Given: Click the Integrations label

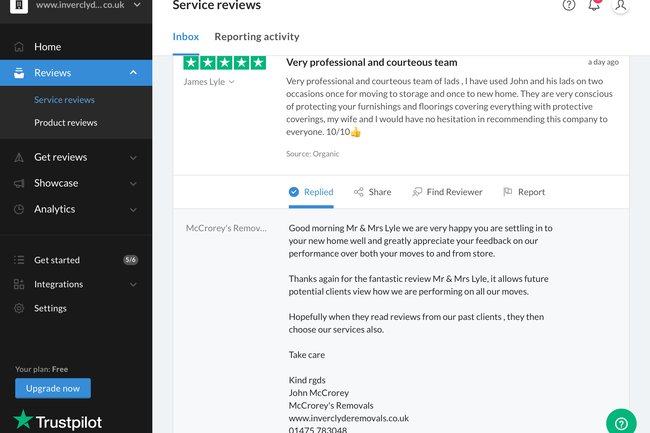Looking at the screenshot, I should click(x=58, y=284).
